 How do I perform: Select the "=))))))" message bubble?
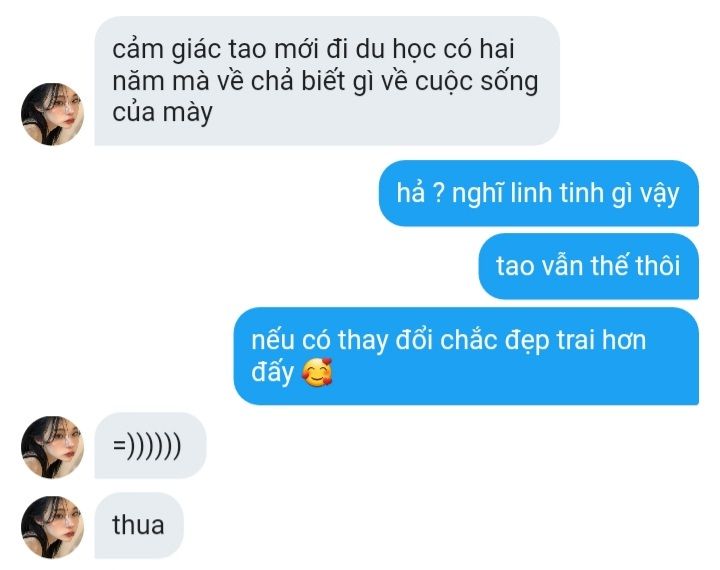coord(151,446)
